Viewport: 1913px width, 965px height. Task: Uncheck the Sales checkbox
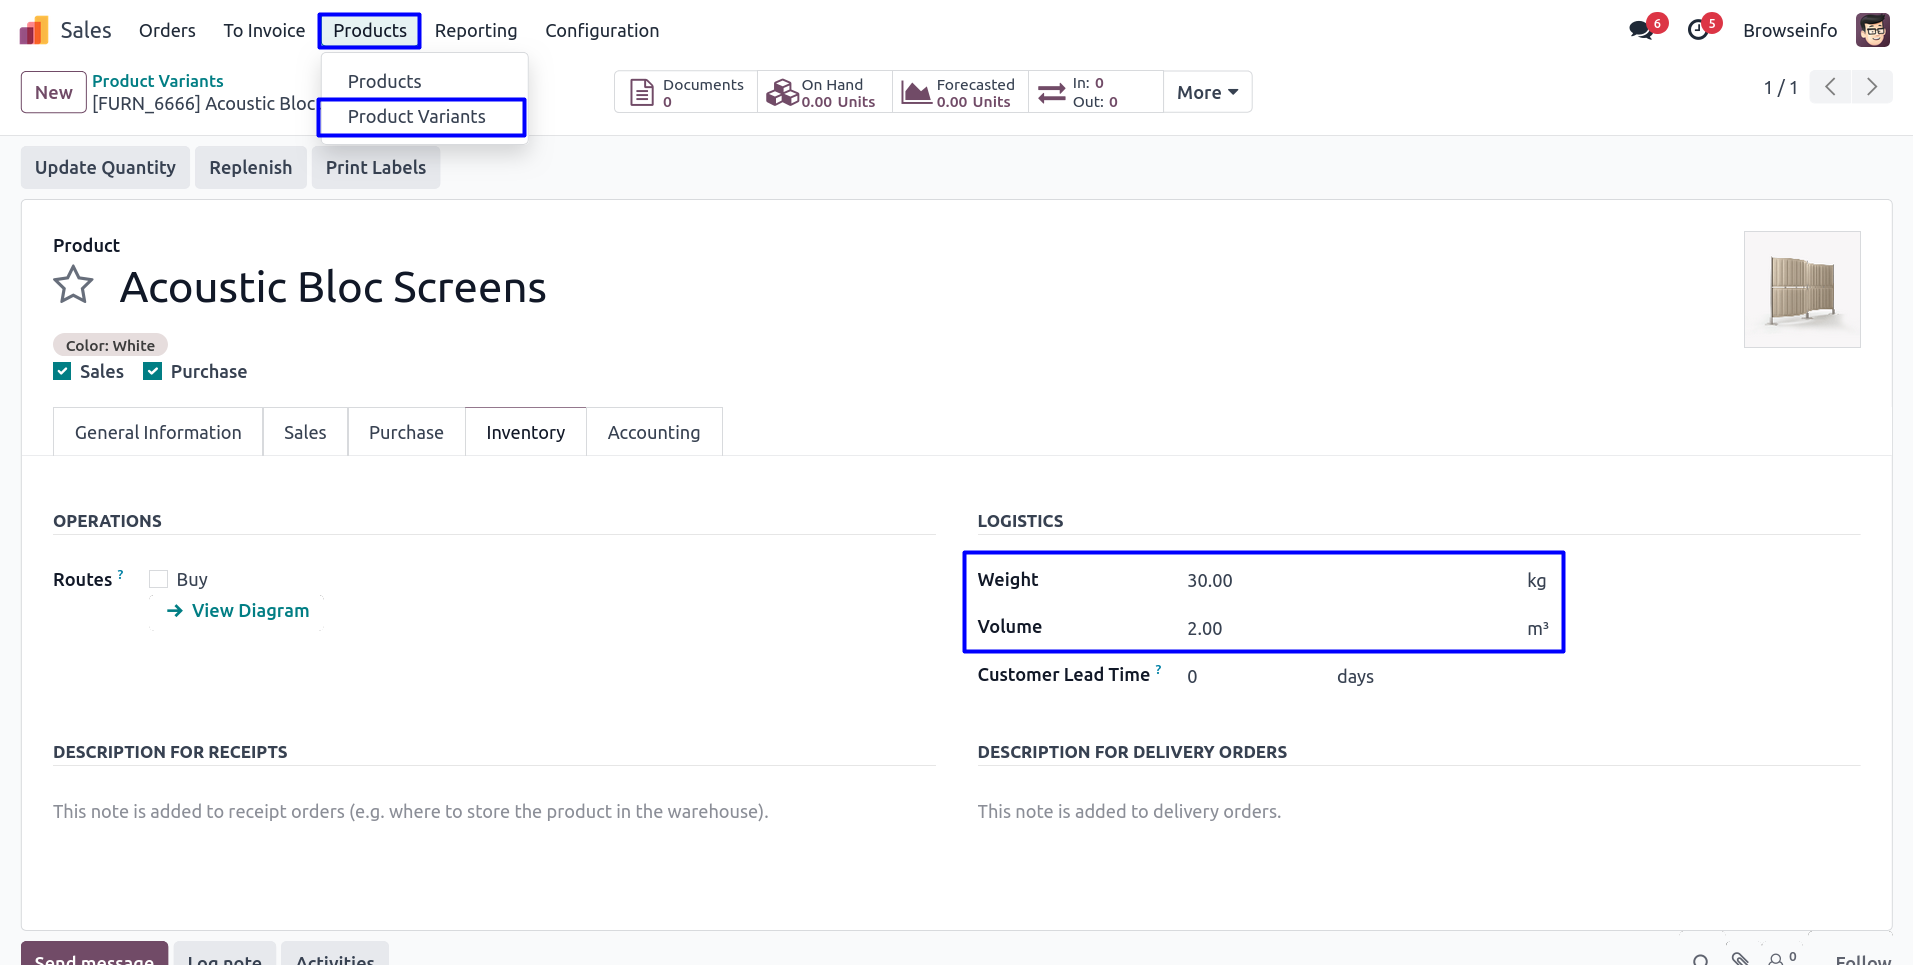(63, 372)
